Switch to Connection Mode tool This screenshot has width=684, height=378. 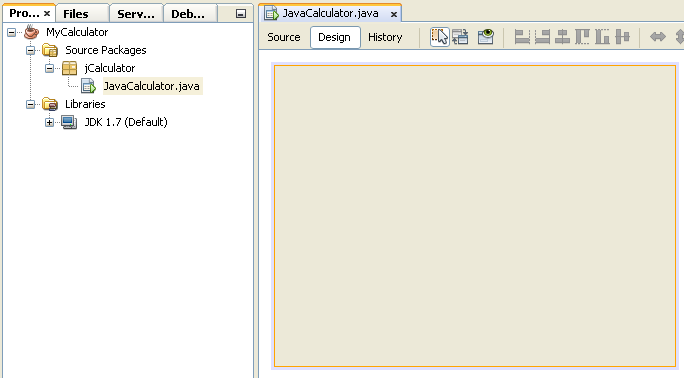(460, 37)
